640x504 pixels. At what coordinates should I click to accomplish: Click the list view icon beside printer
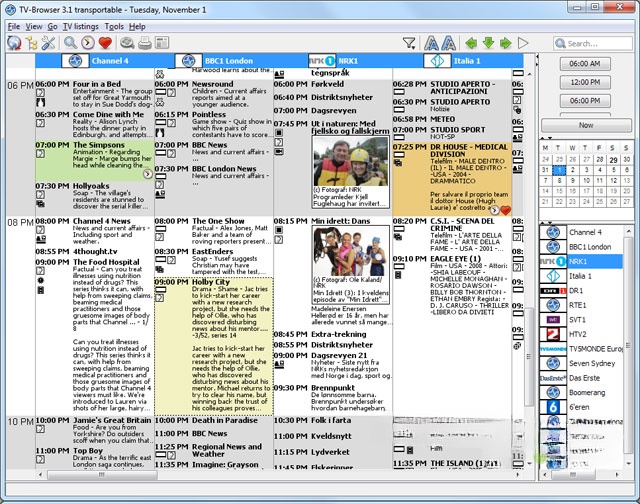pyautogui.click(x=162, y=43)
